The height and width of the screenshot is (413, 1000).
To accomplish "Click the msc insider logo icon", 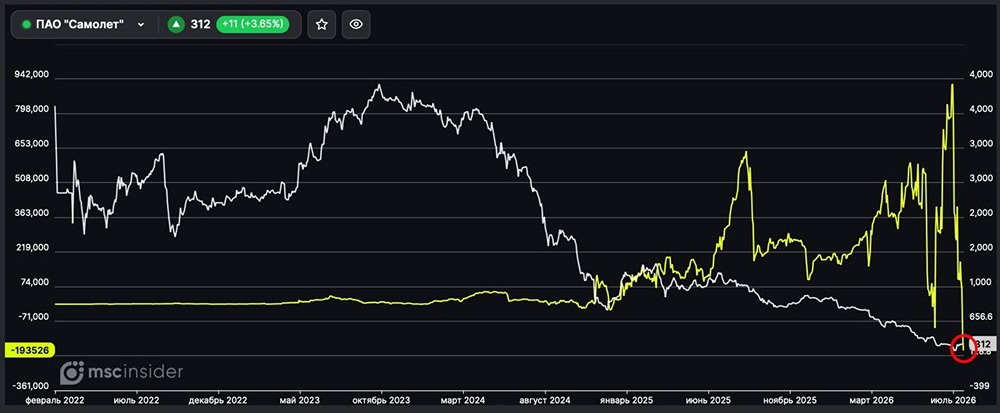I will coord(72,372).
